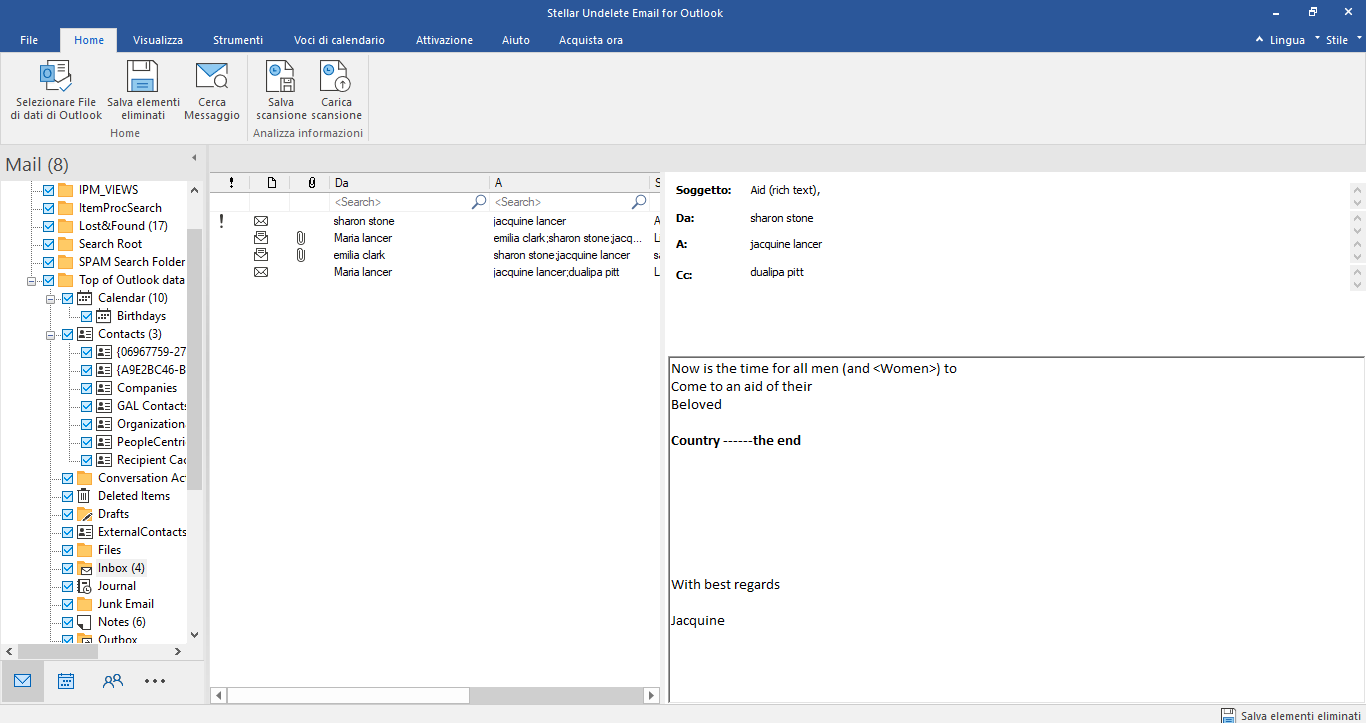This screenshot has width=1366, height=723.
Task: Click Soggetto field scroll-down arrow
Action: click(x=1357, y=202)
